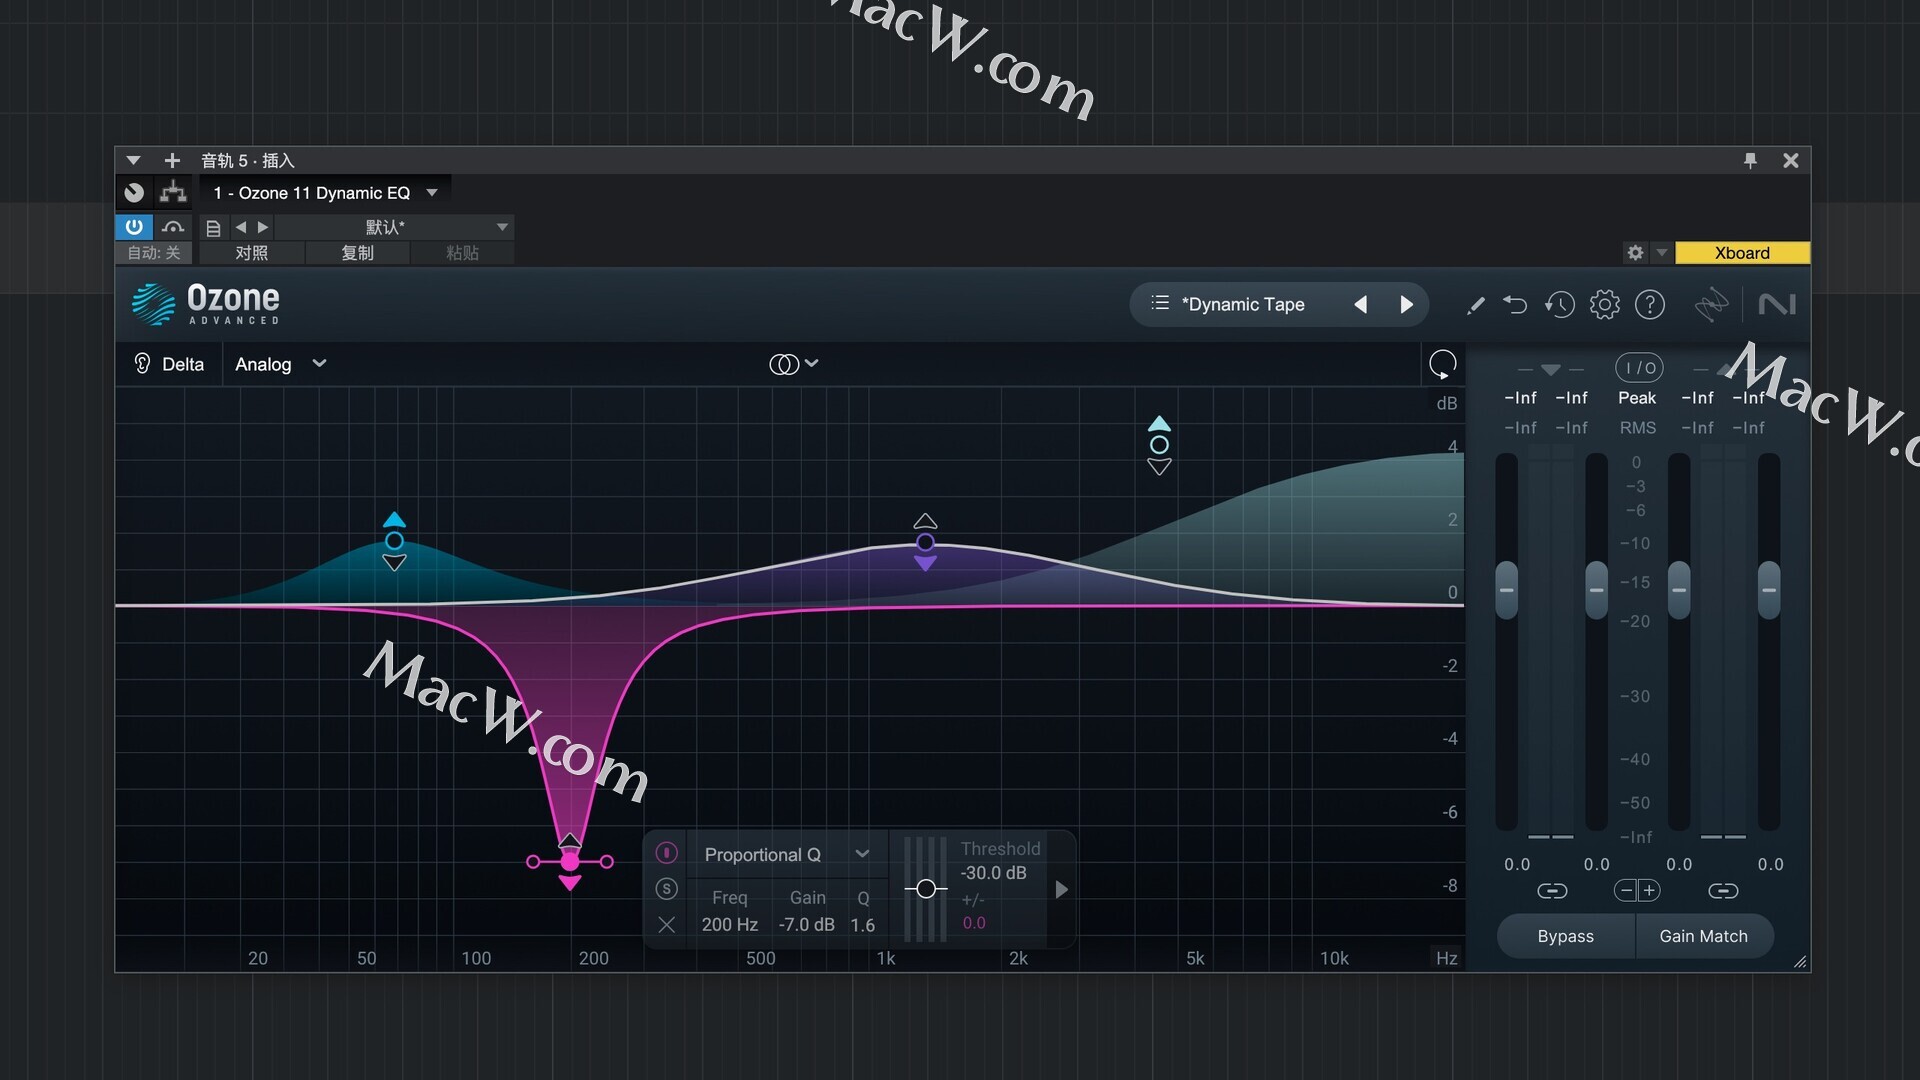Open the preset browser list icon
Image resolution: width=1920 pixels, height=1080 pixels.
[1159, 303]
